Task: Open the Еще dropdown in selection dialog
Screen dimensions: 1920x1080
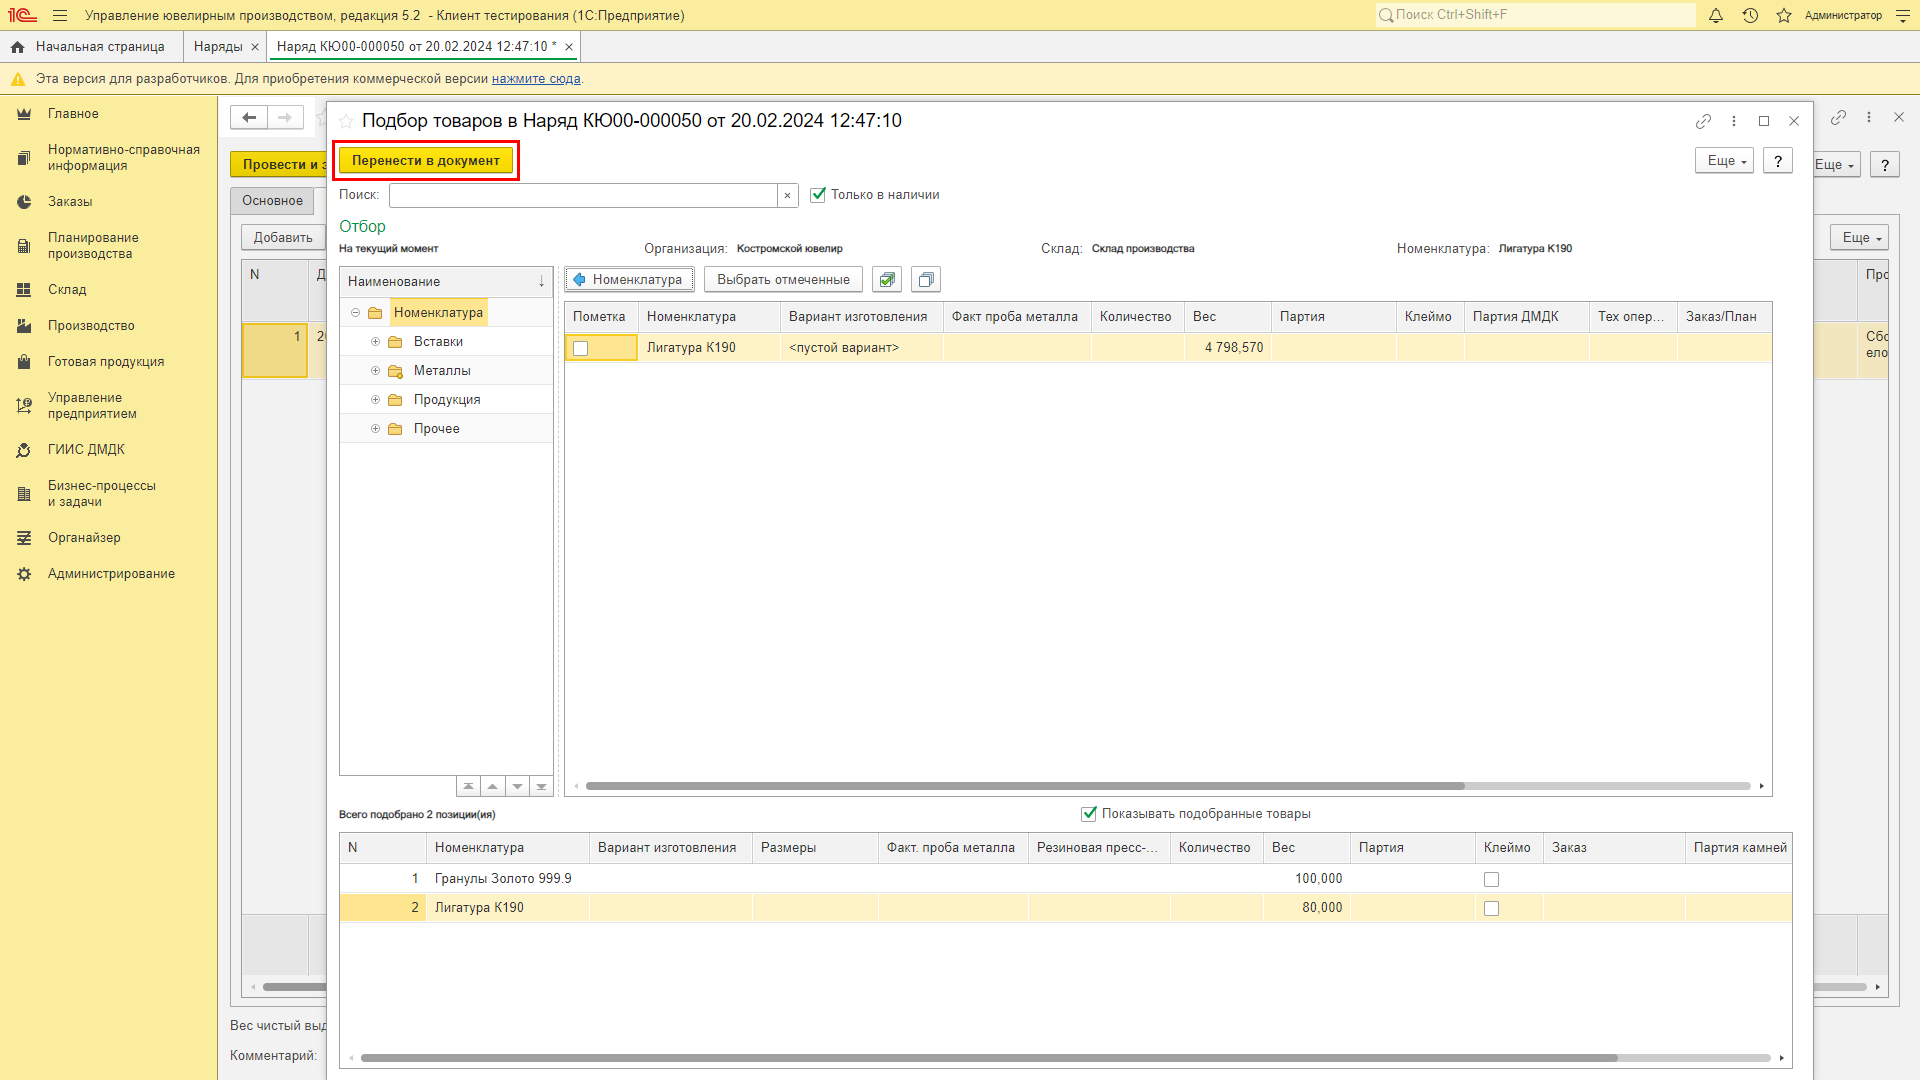Action: point(1724,161)
